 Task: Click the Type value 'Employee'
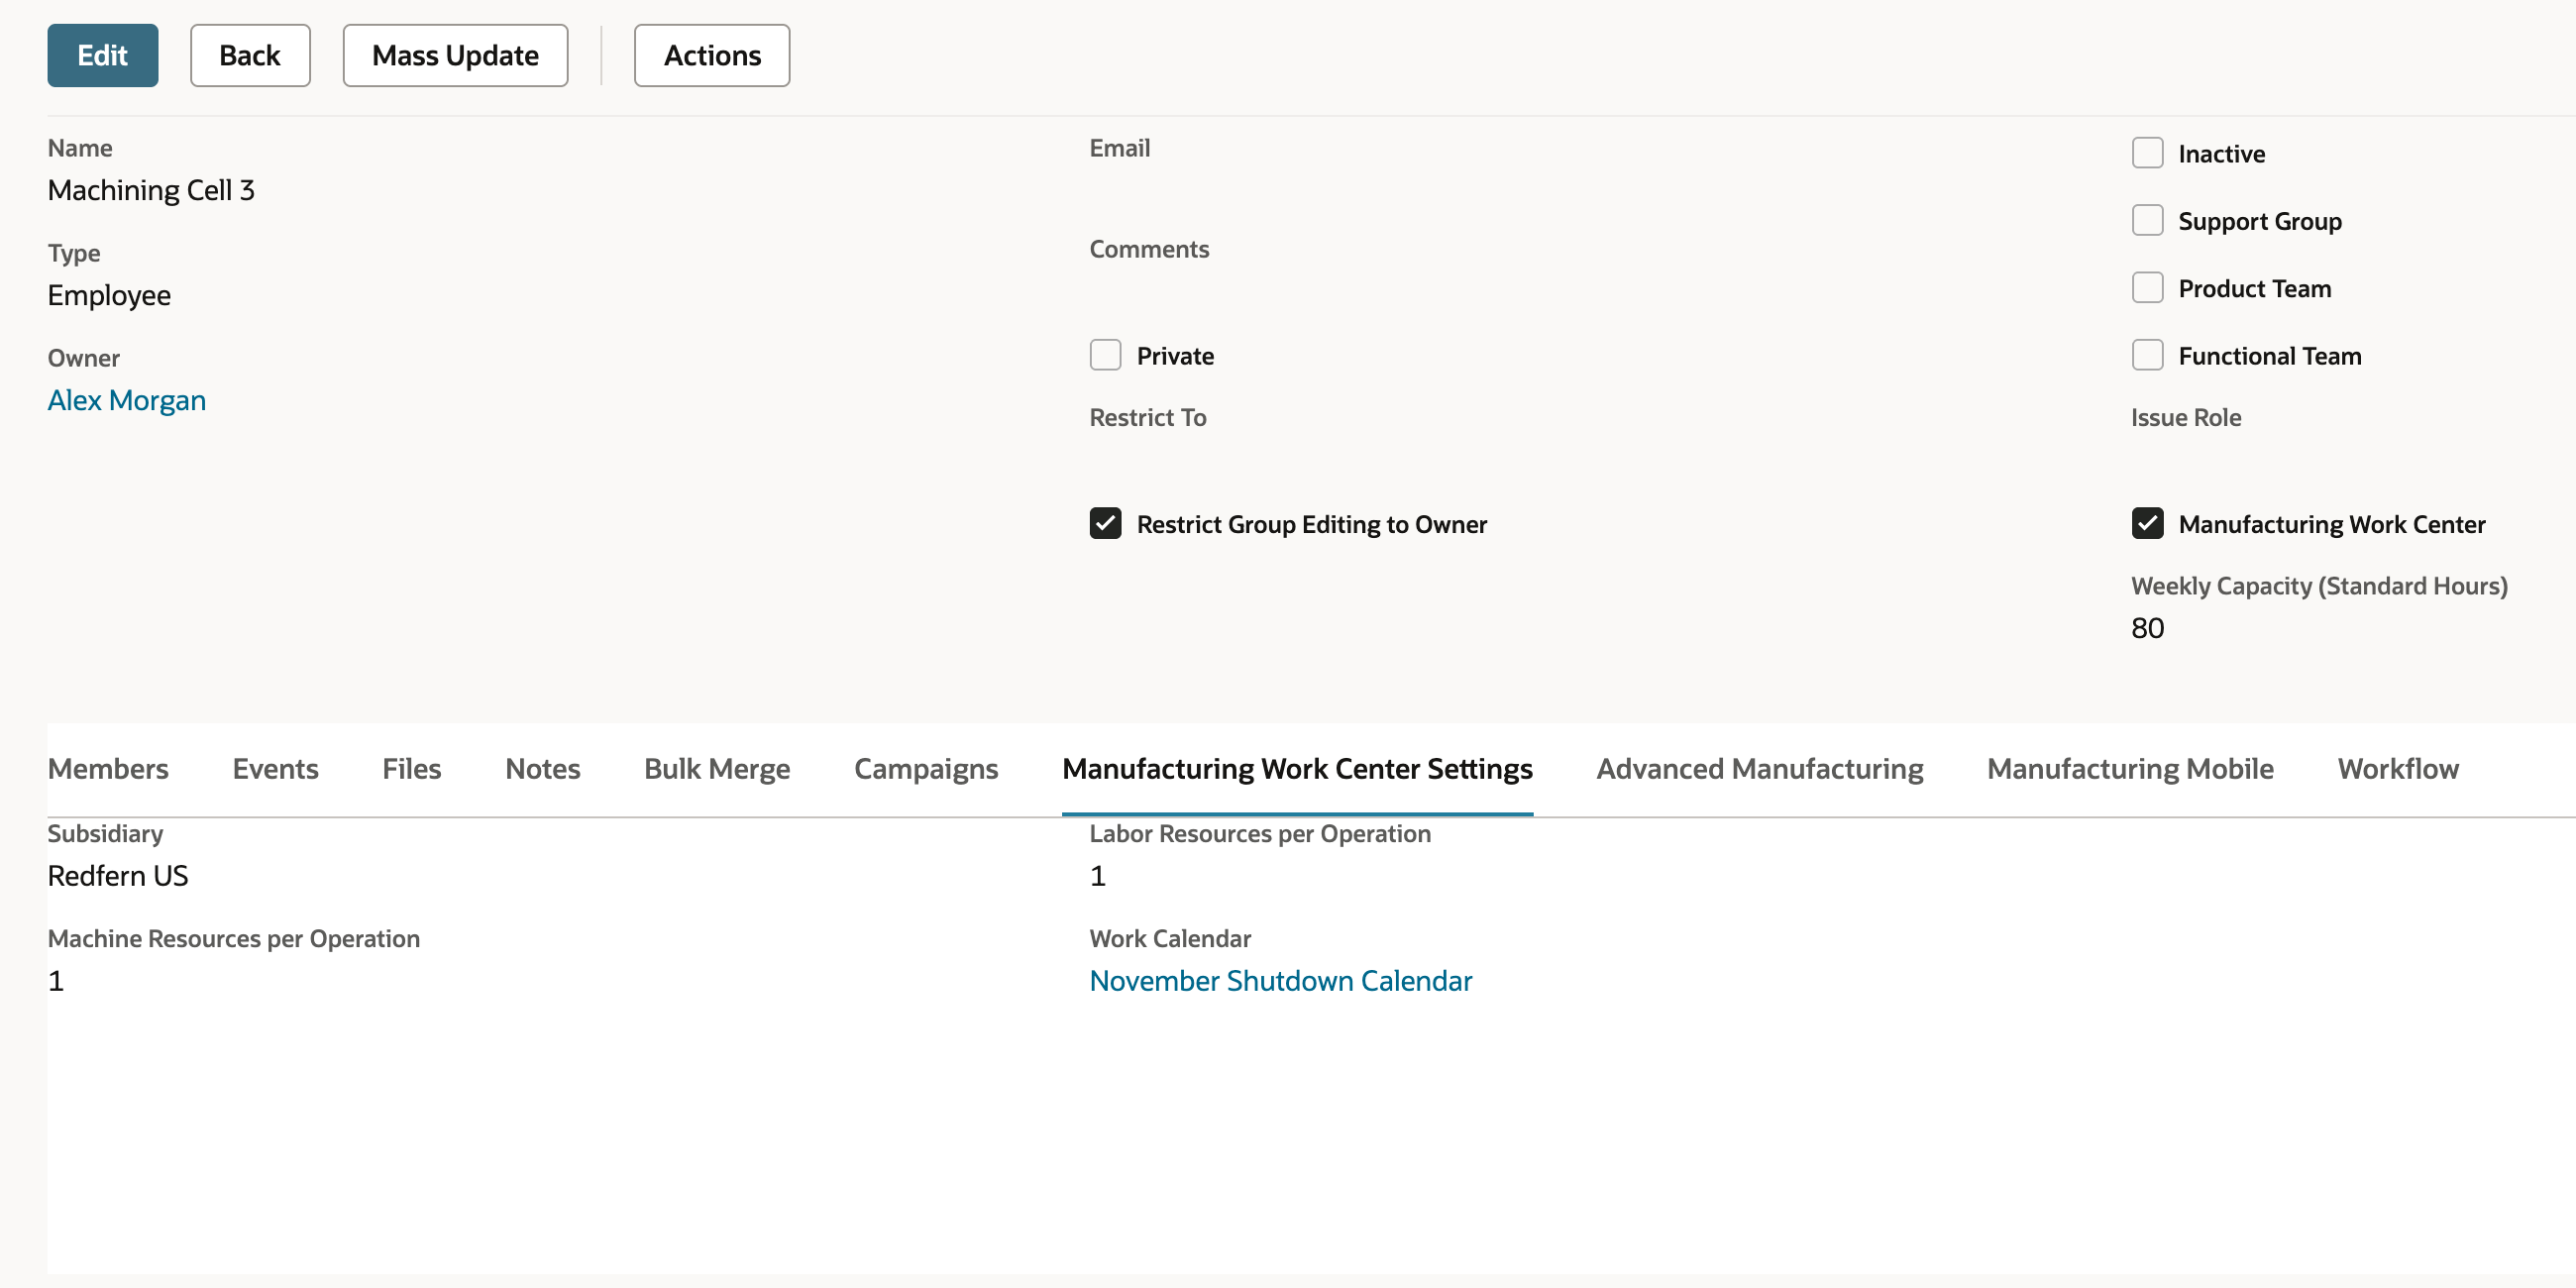(x=109, y=295)
